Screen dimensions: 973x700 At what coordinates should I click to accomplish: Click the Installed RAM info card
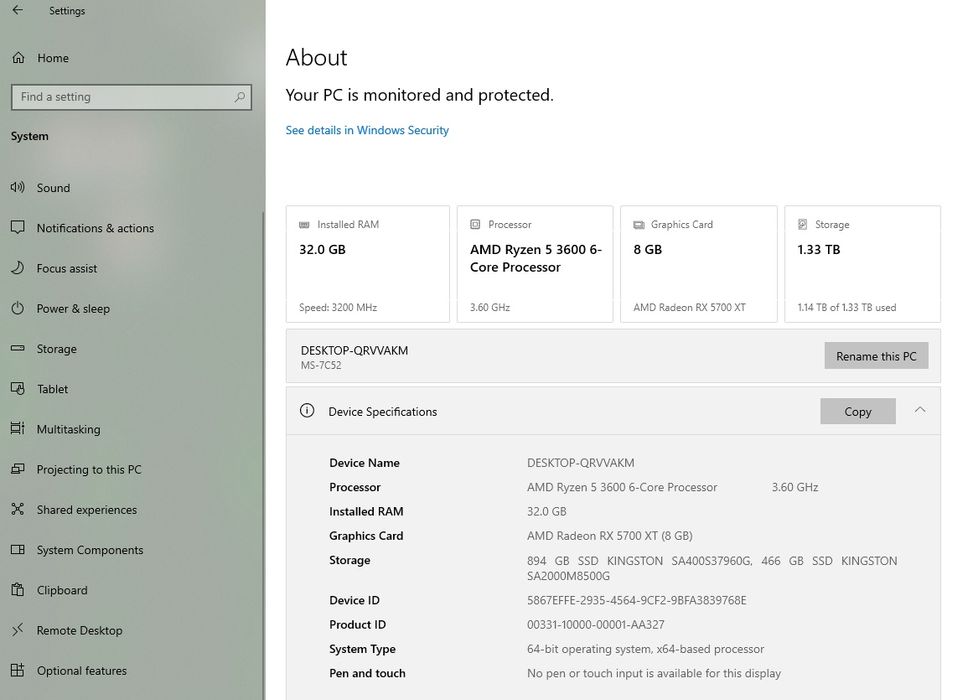pos(367,264)
